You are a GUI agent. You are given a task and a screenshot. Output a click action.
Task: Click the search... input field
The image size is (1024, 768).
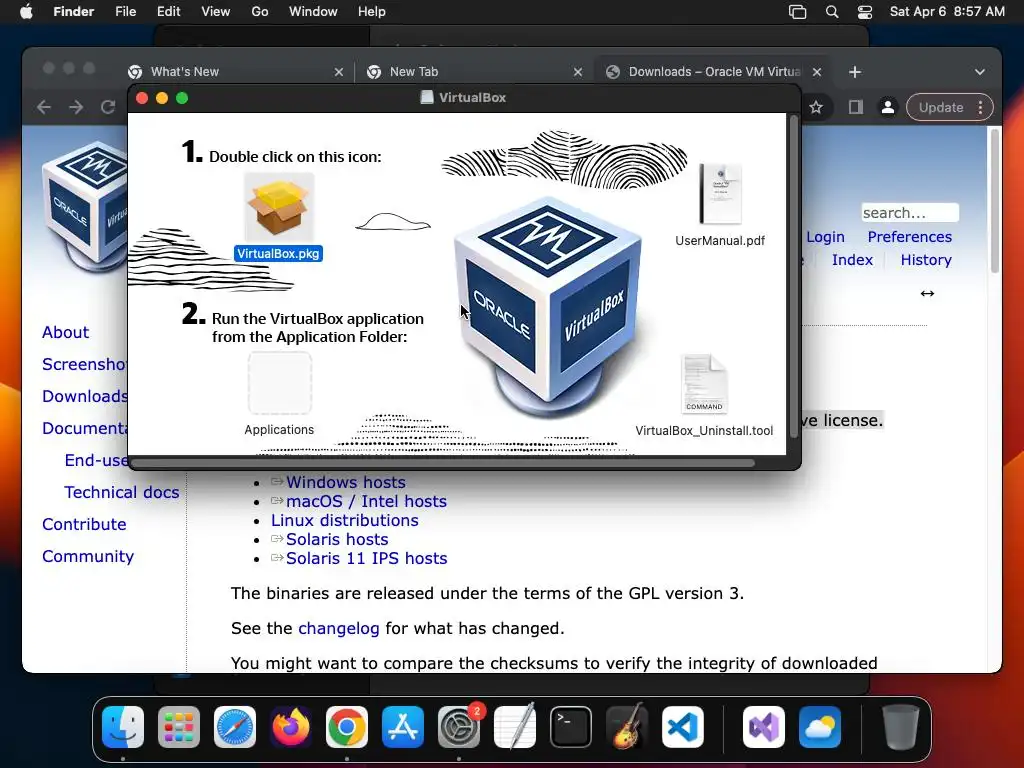tap(910, 213)
